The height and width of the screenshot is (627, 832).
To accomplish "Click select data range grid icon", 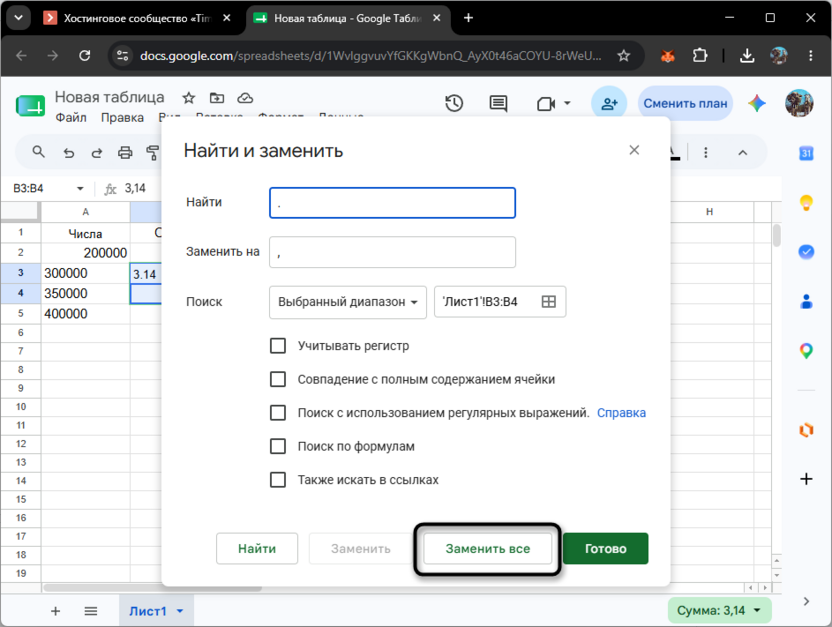I will (549, 302).
